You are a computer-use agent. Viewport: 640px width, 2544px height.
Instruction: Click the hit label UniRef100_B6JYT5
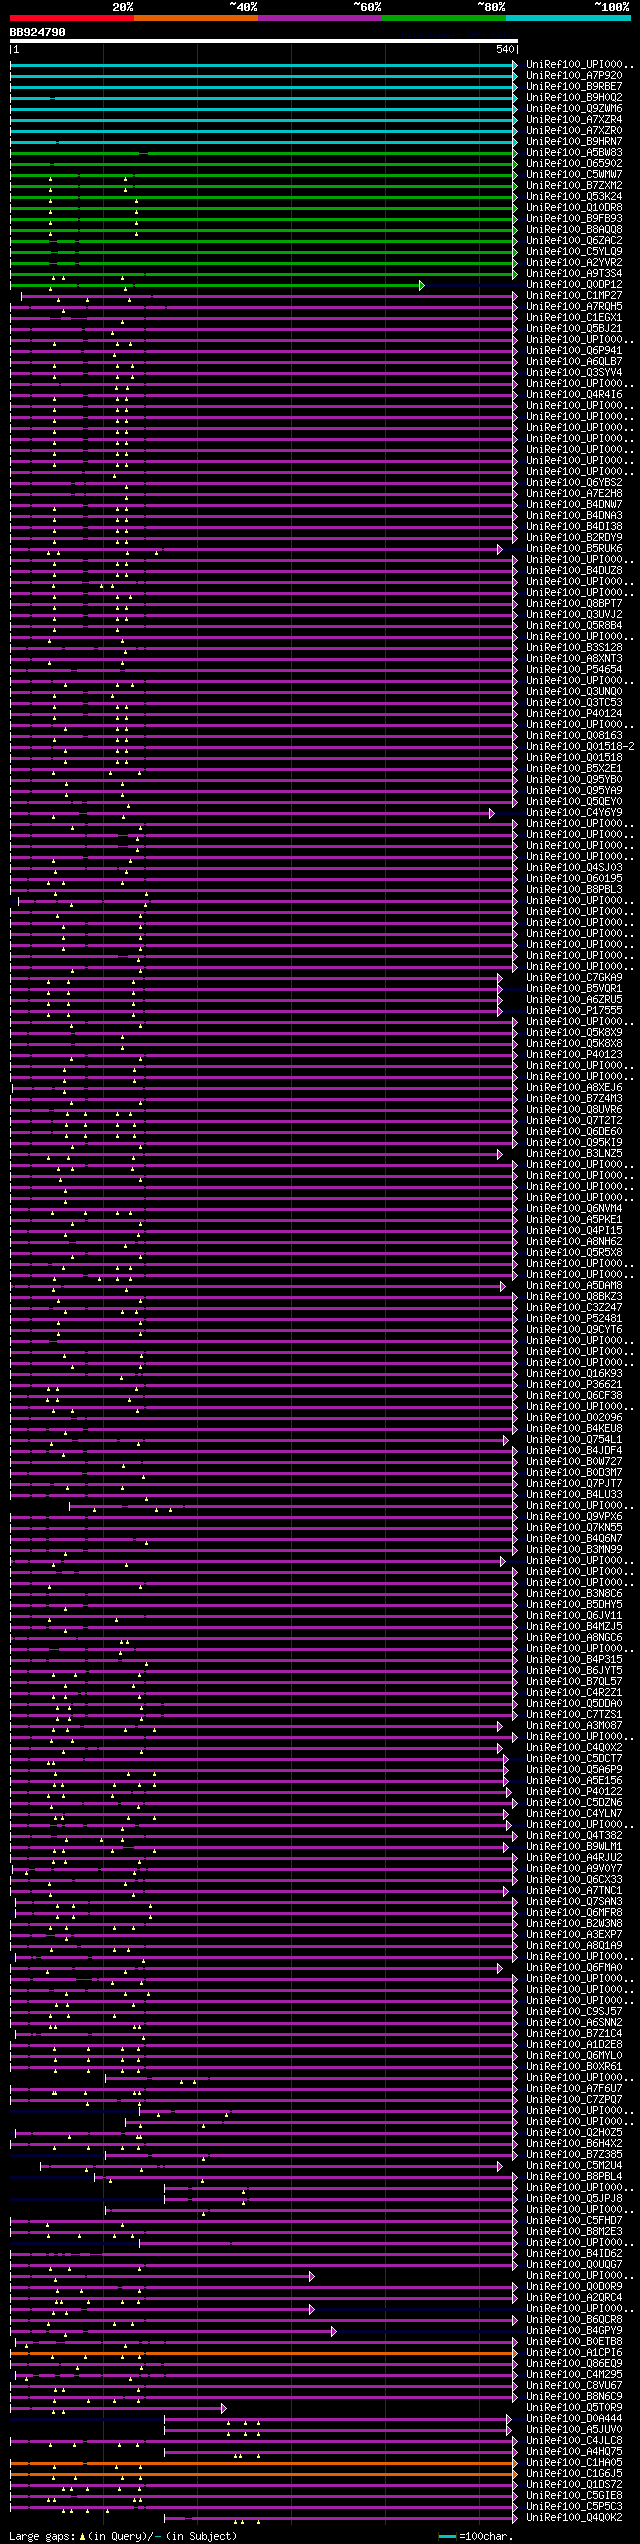pyautogui.click(x=574, y=1671)
